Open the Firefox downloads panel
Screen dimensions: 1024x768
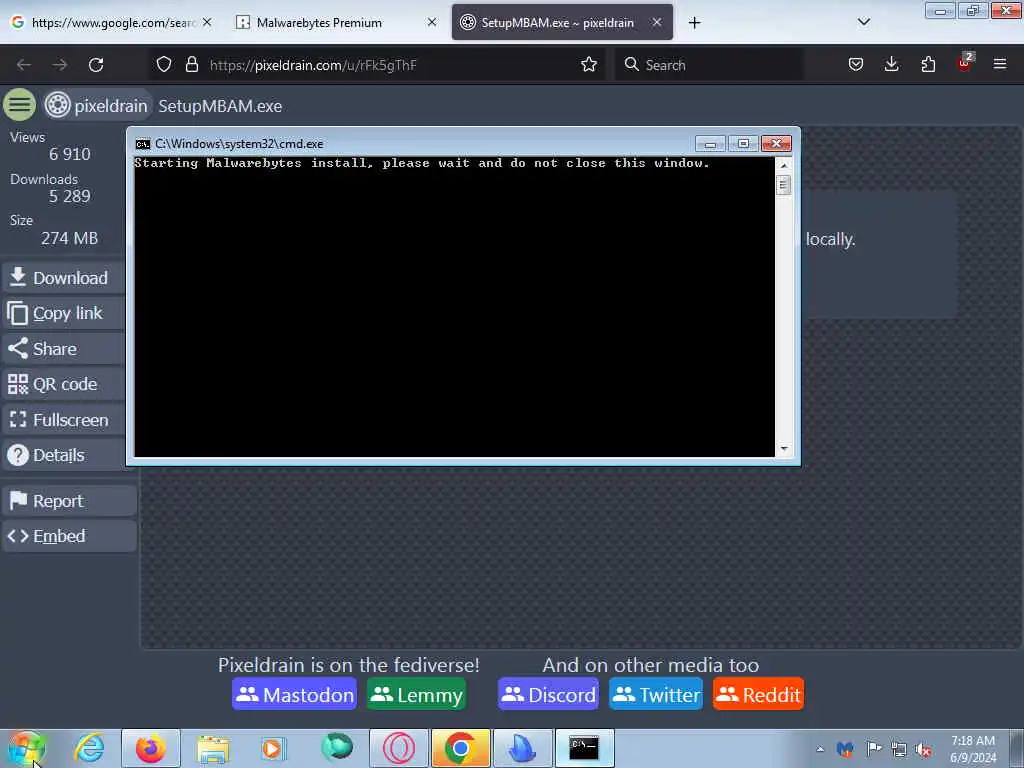point(891,64)
